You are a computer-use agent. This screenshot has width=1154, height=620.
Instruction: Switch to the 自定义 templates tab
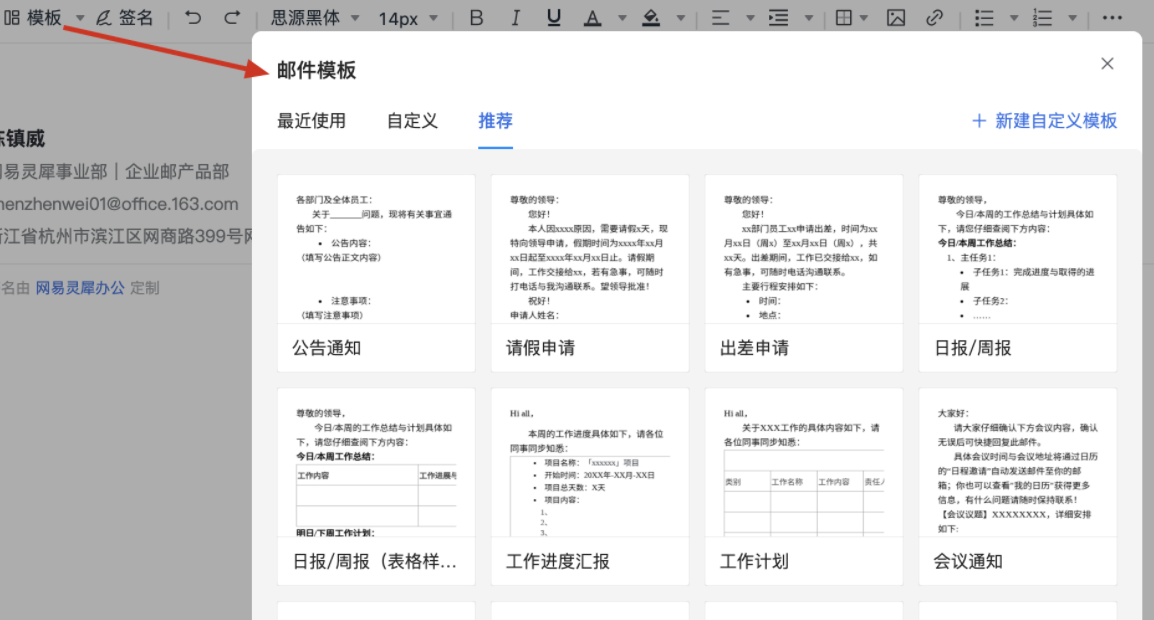[x=411, y=121]
